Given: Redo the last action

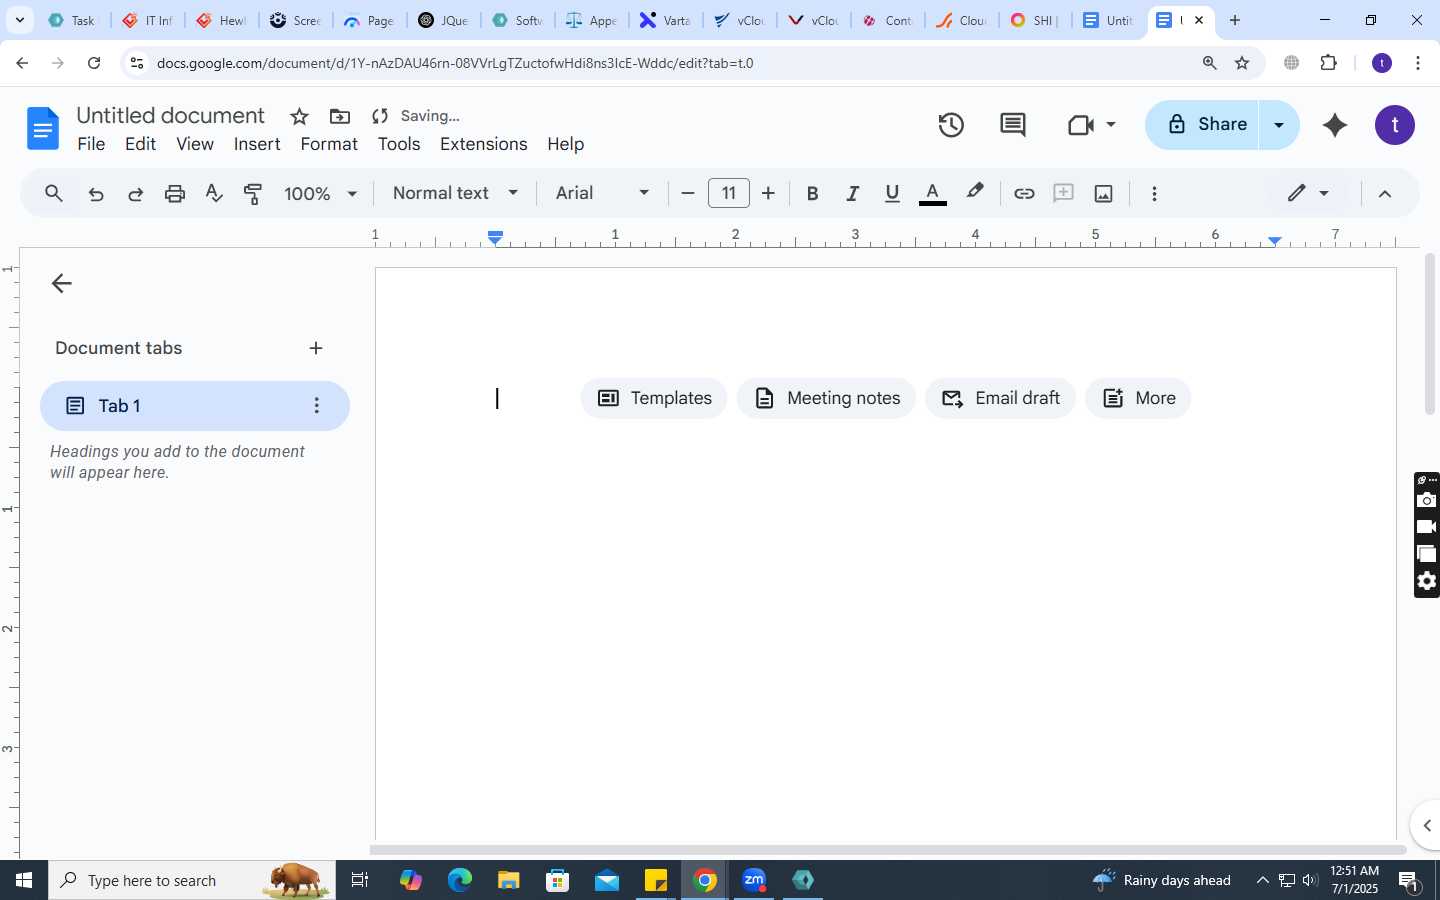Looking at the screenshot, I should [x=135, y=194].
